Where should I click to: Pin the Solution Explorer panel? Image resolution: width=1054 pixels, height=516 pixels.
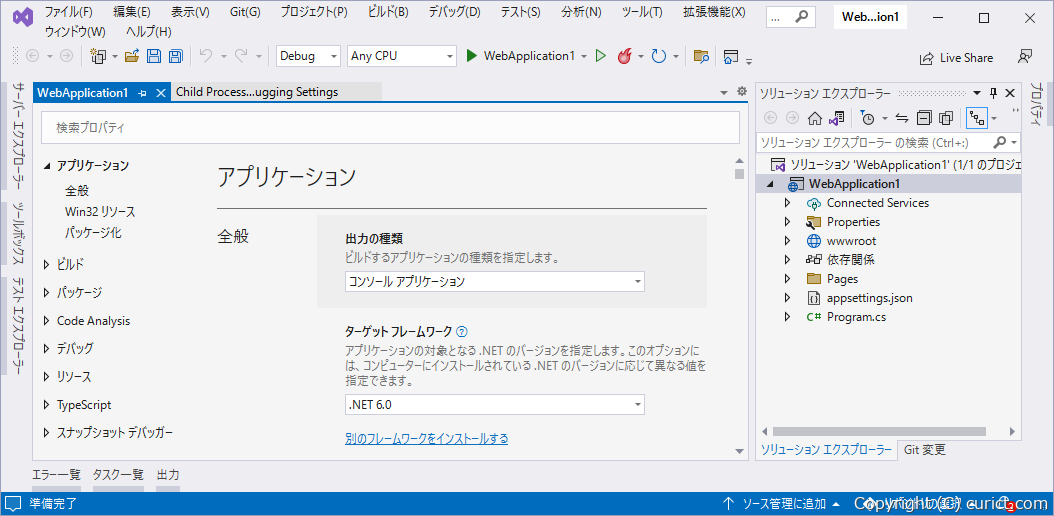tap(994, 93)
